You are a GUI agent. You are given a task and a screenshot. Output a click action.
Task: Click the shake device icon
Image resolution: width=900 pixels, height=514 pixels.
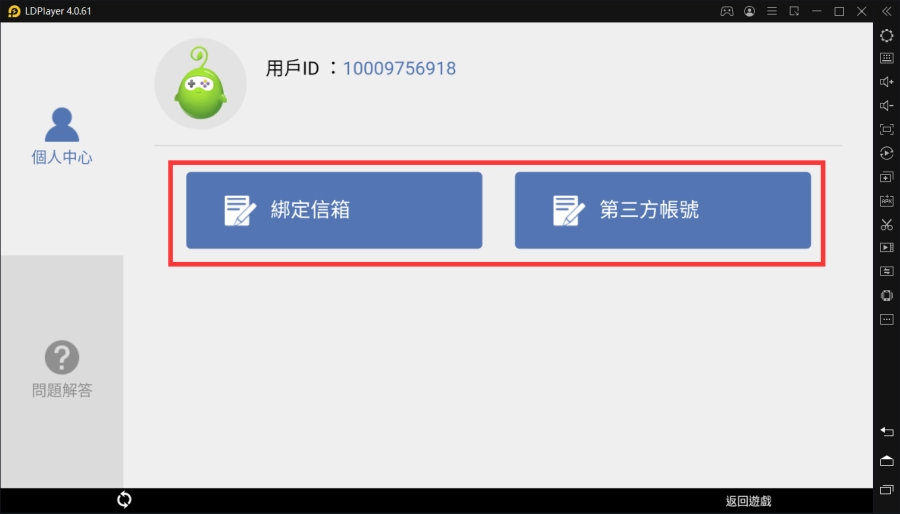886,295
